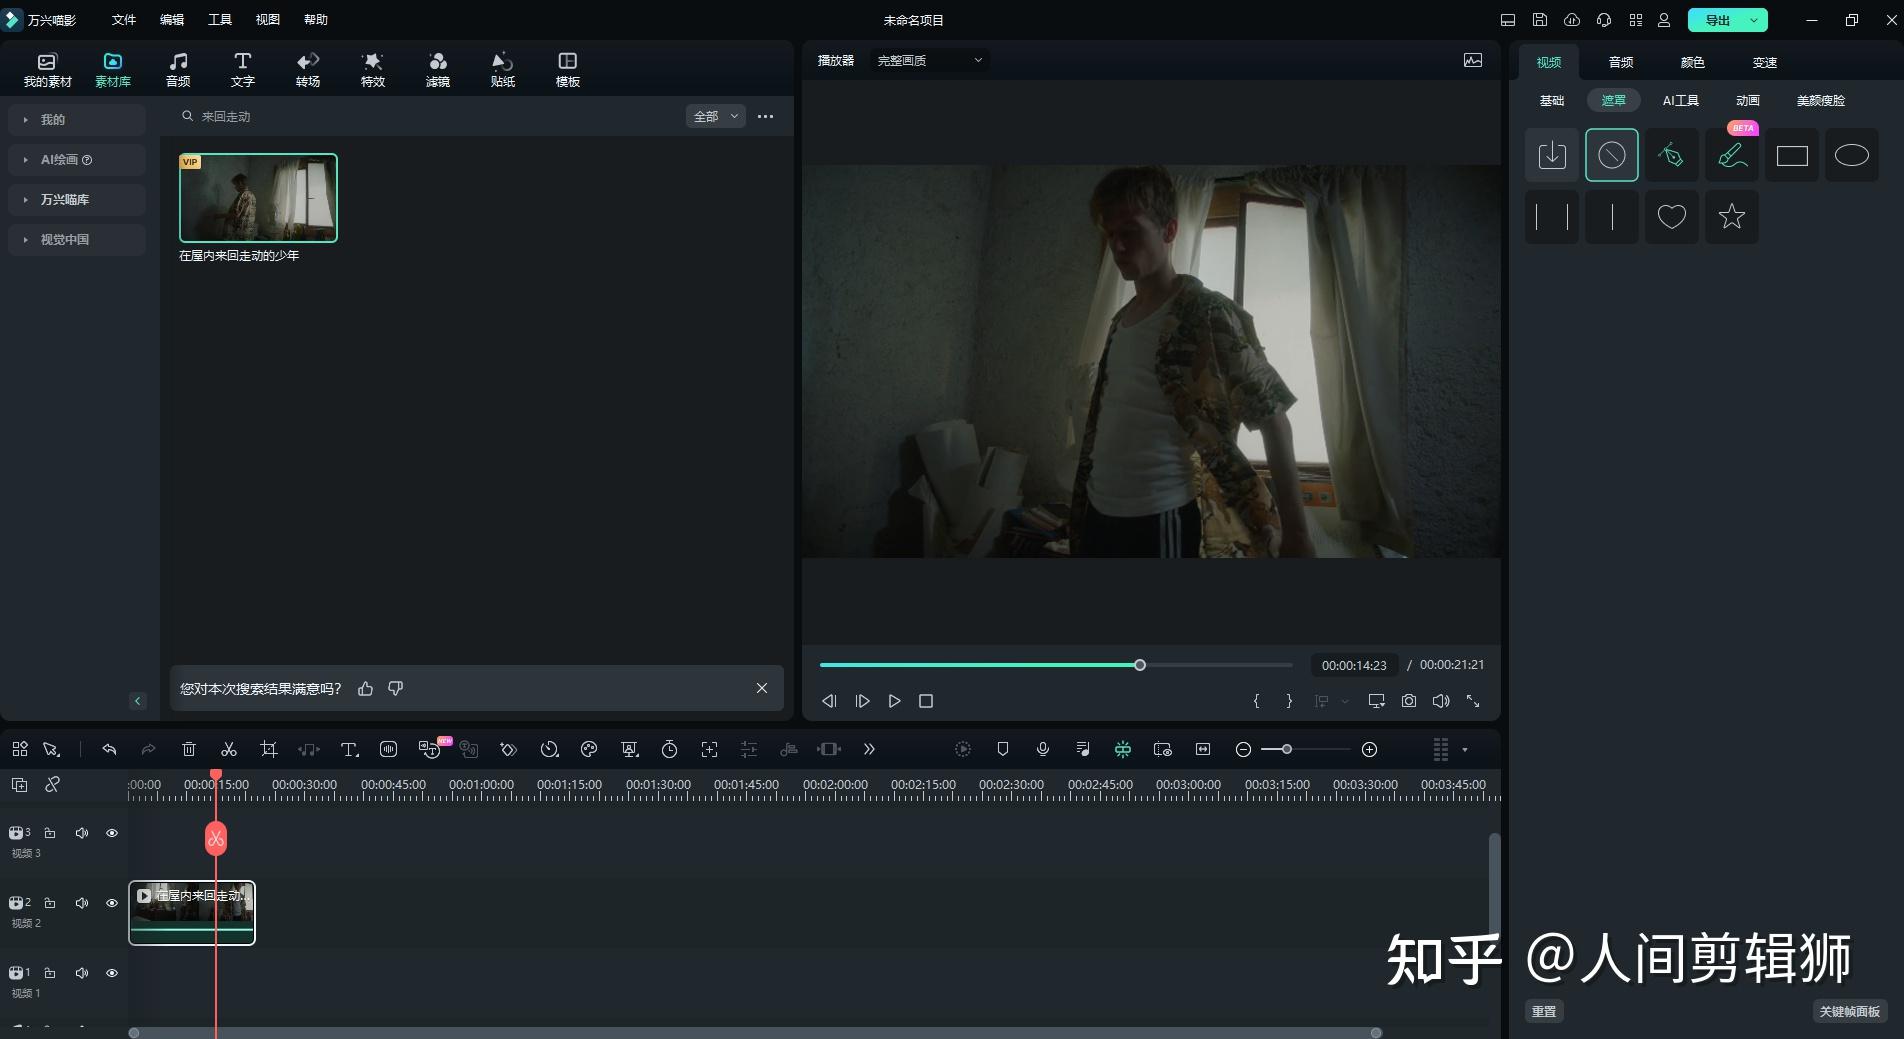The width and height of the screenshot is (1904, 1039).
Task: Select the 在屋内来回走动的少年 thumbnail
Action: (x=258, y=198)
